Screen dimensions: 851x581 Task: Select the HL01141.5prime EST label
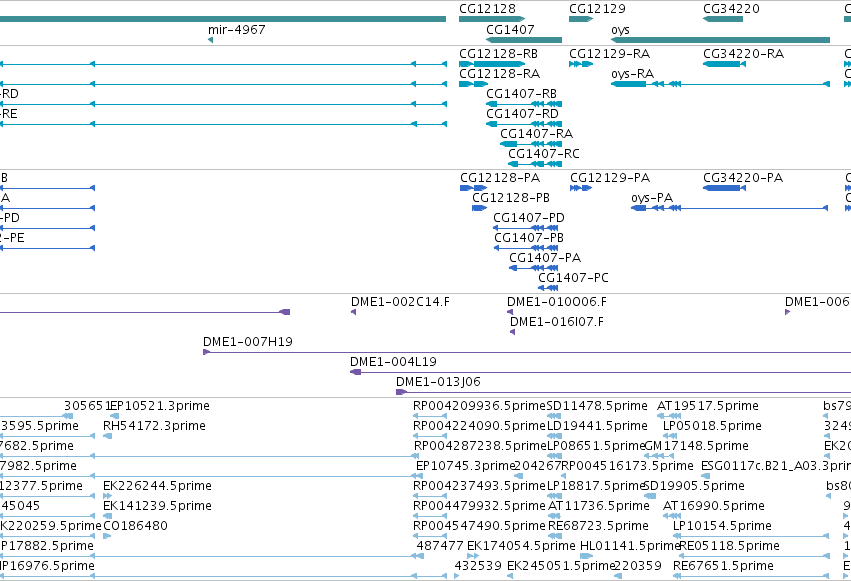[x=630, y=546]
